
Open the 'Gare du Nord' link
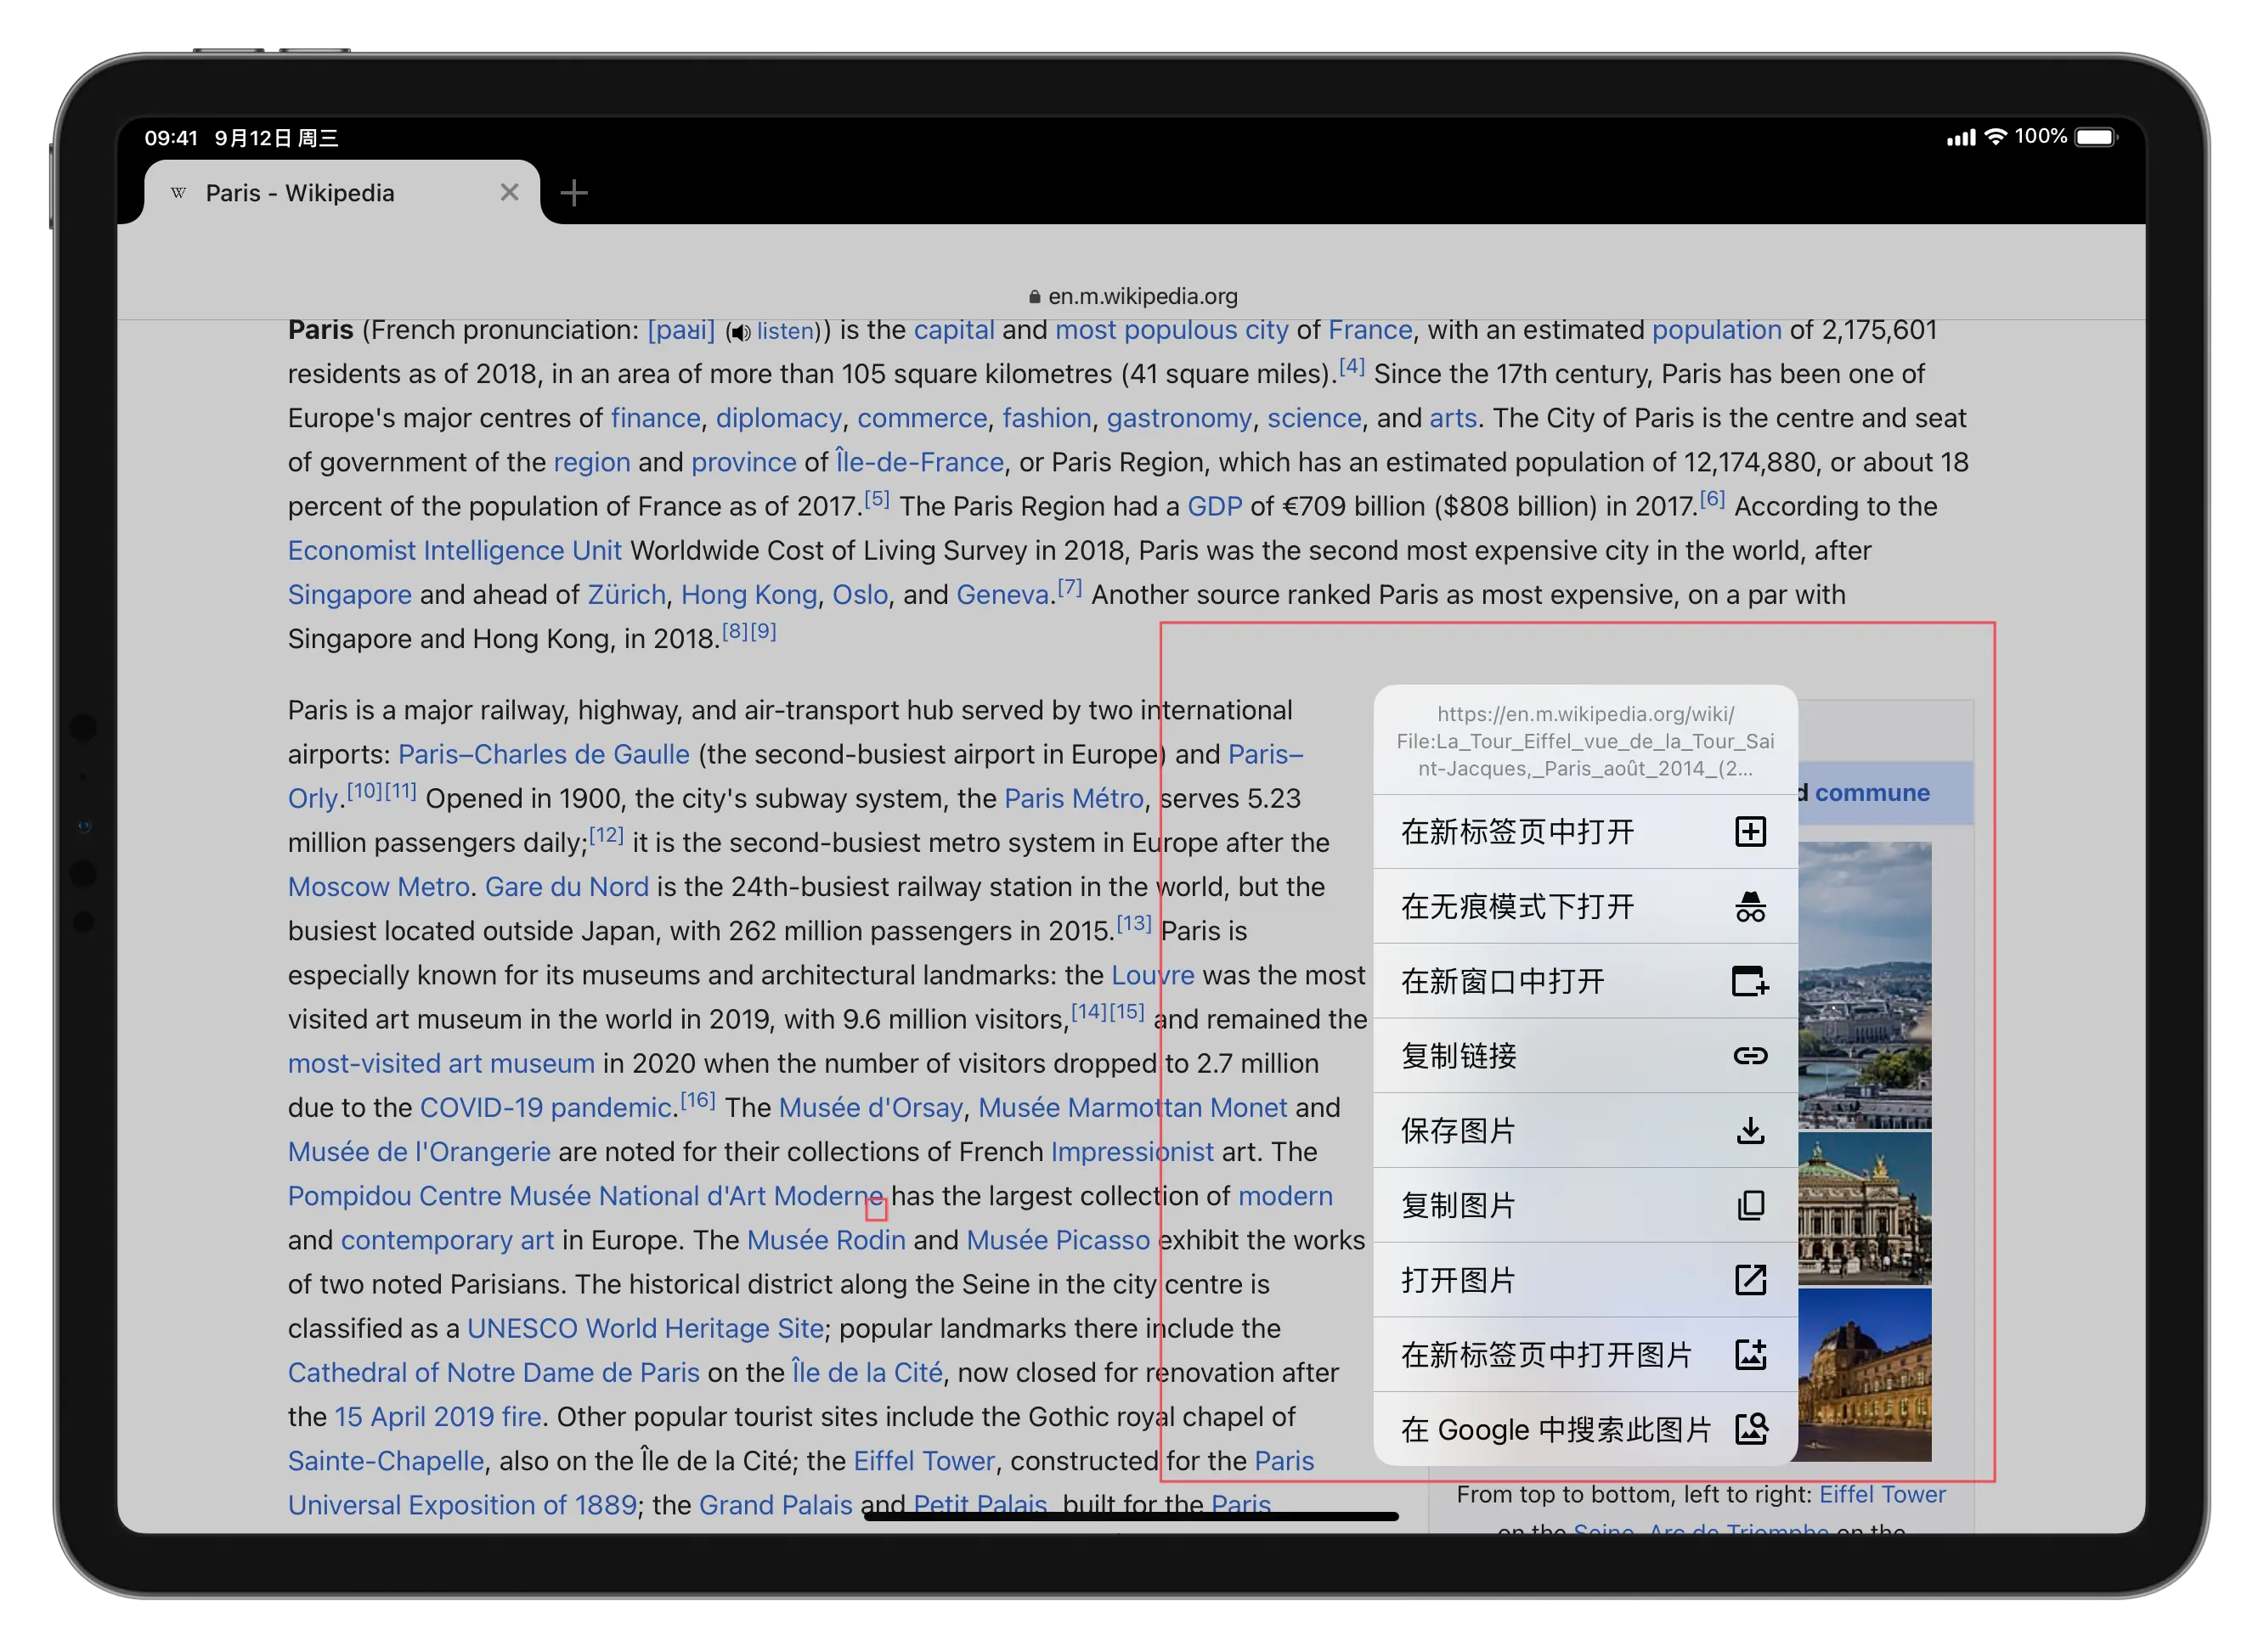[567, 887]
